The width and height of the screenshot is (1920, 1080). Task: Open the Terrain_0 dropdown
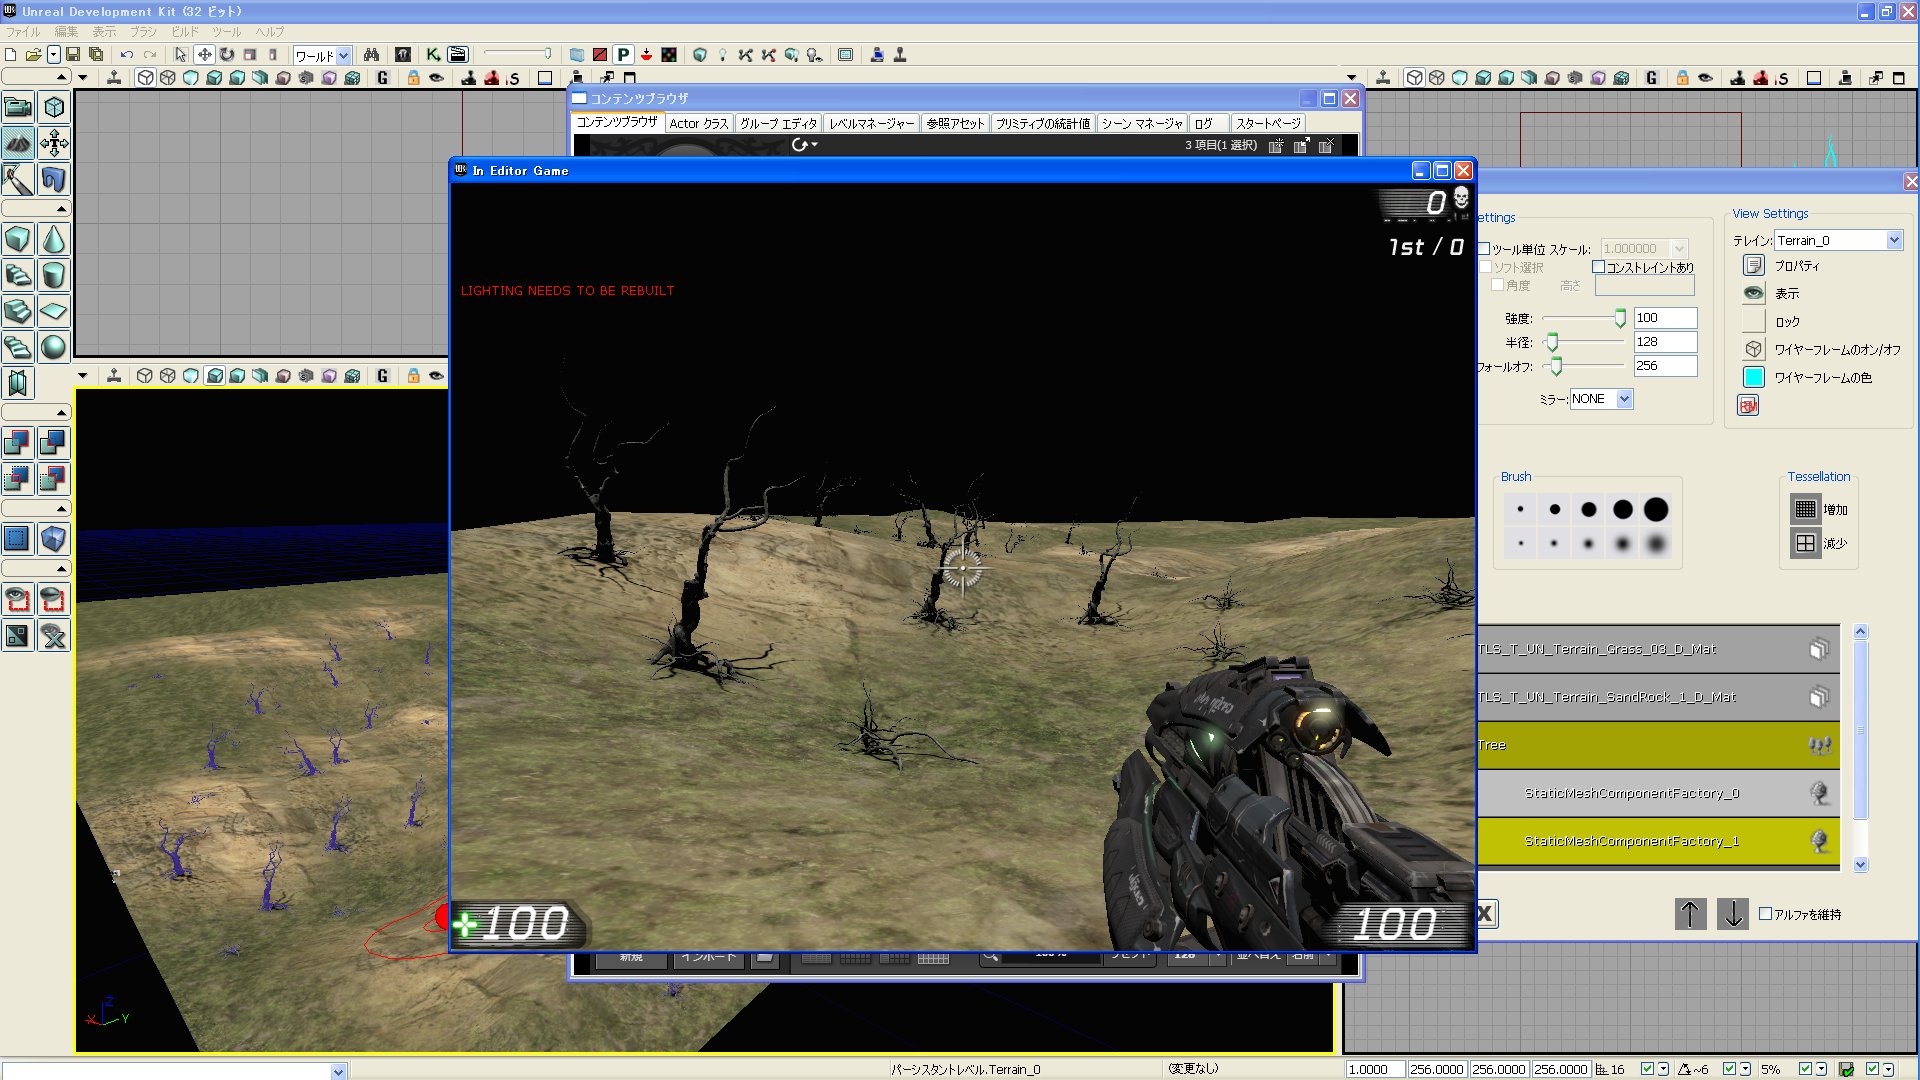[1894, 240]
